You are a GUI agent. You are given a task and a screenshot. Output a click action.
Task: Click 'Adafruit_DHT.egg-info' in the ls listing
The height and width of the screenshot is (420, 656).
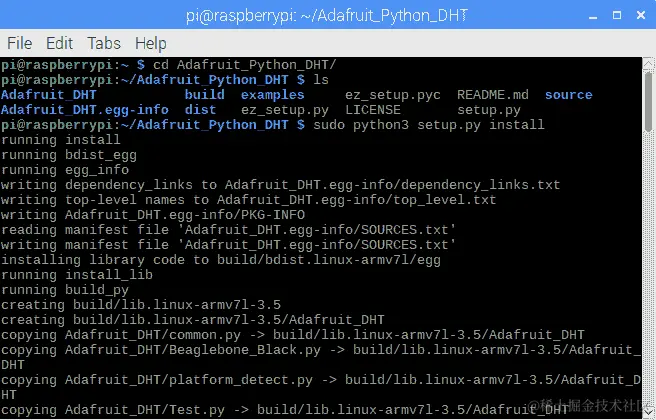85,110
